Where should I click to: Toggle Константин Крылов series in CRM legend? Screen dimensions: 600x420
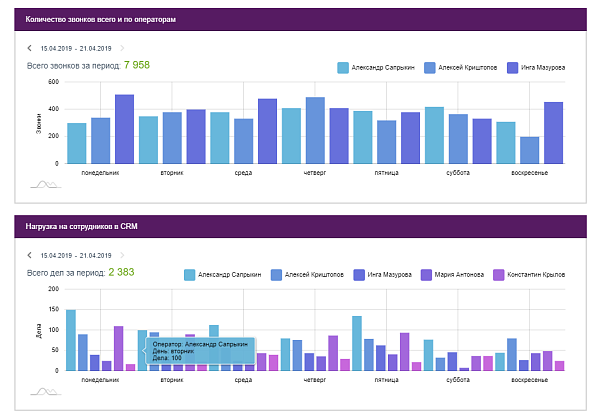[529, 275]
